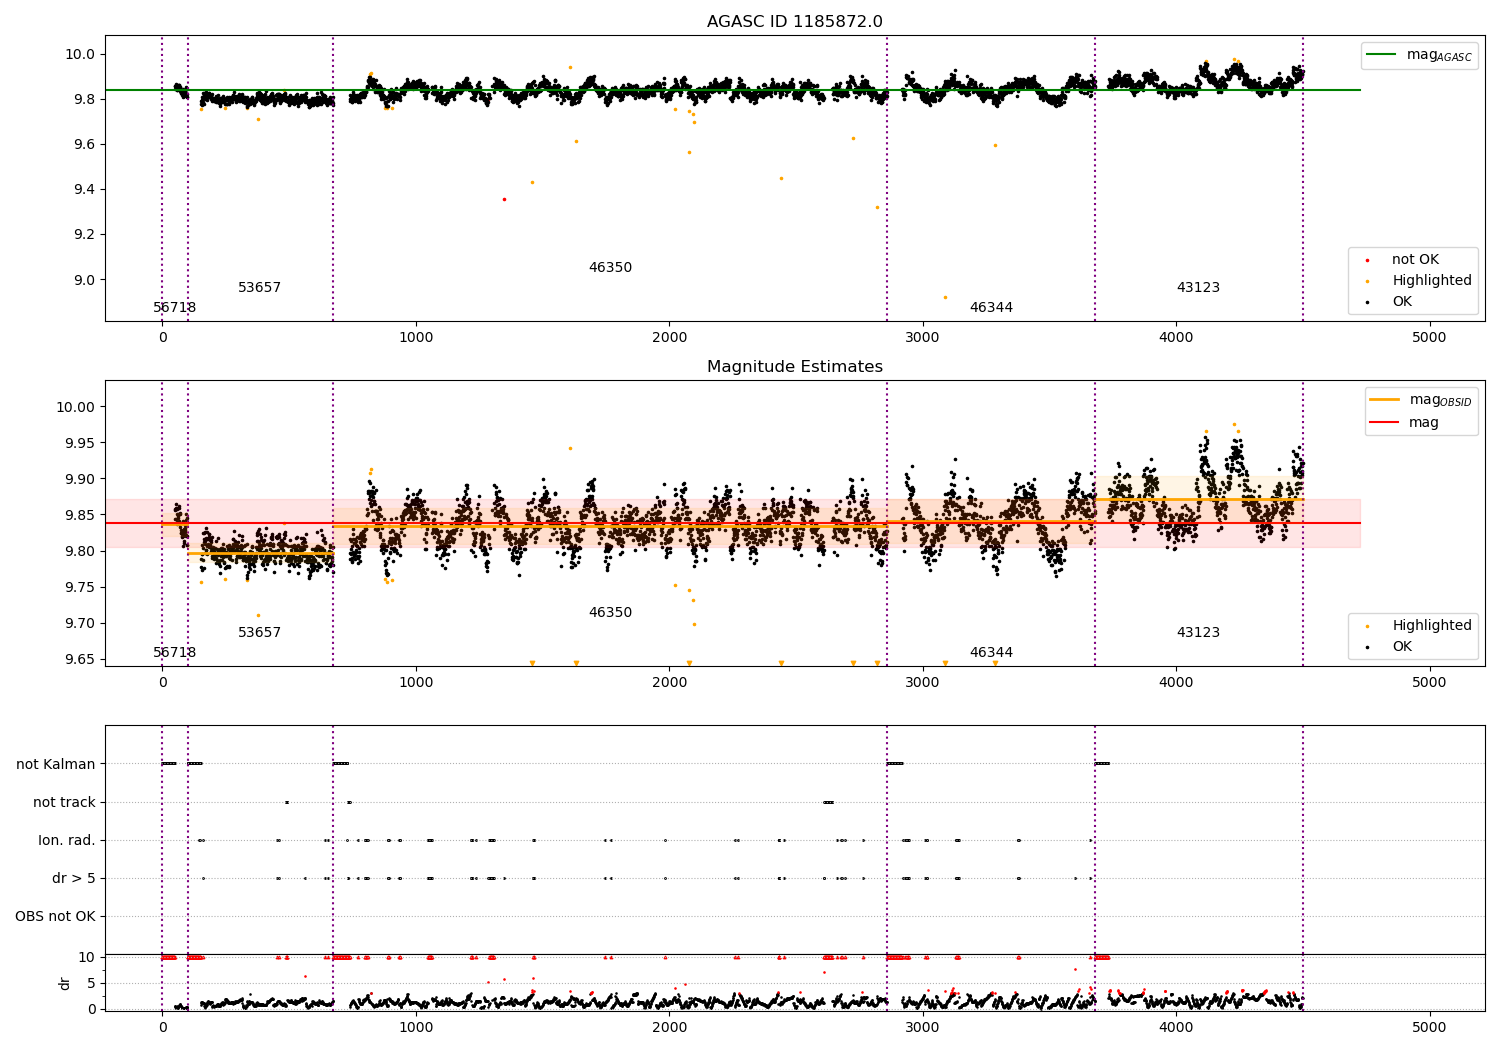Screen dimensions: 1500x1050
Task: Click the 'Ion. rad.' row label
Action: [67, 841]
